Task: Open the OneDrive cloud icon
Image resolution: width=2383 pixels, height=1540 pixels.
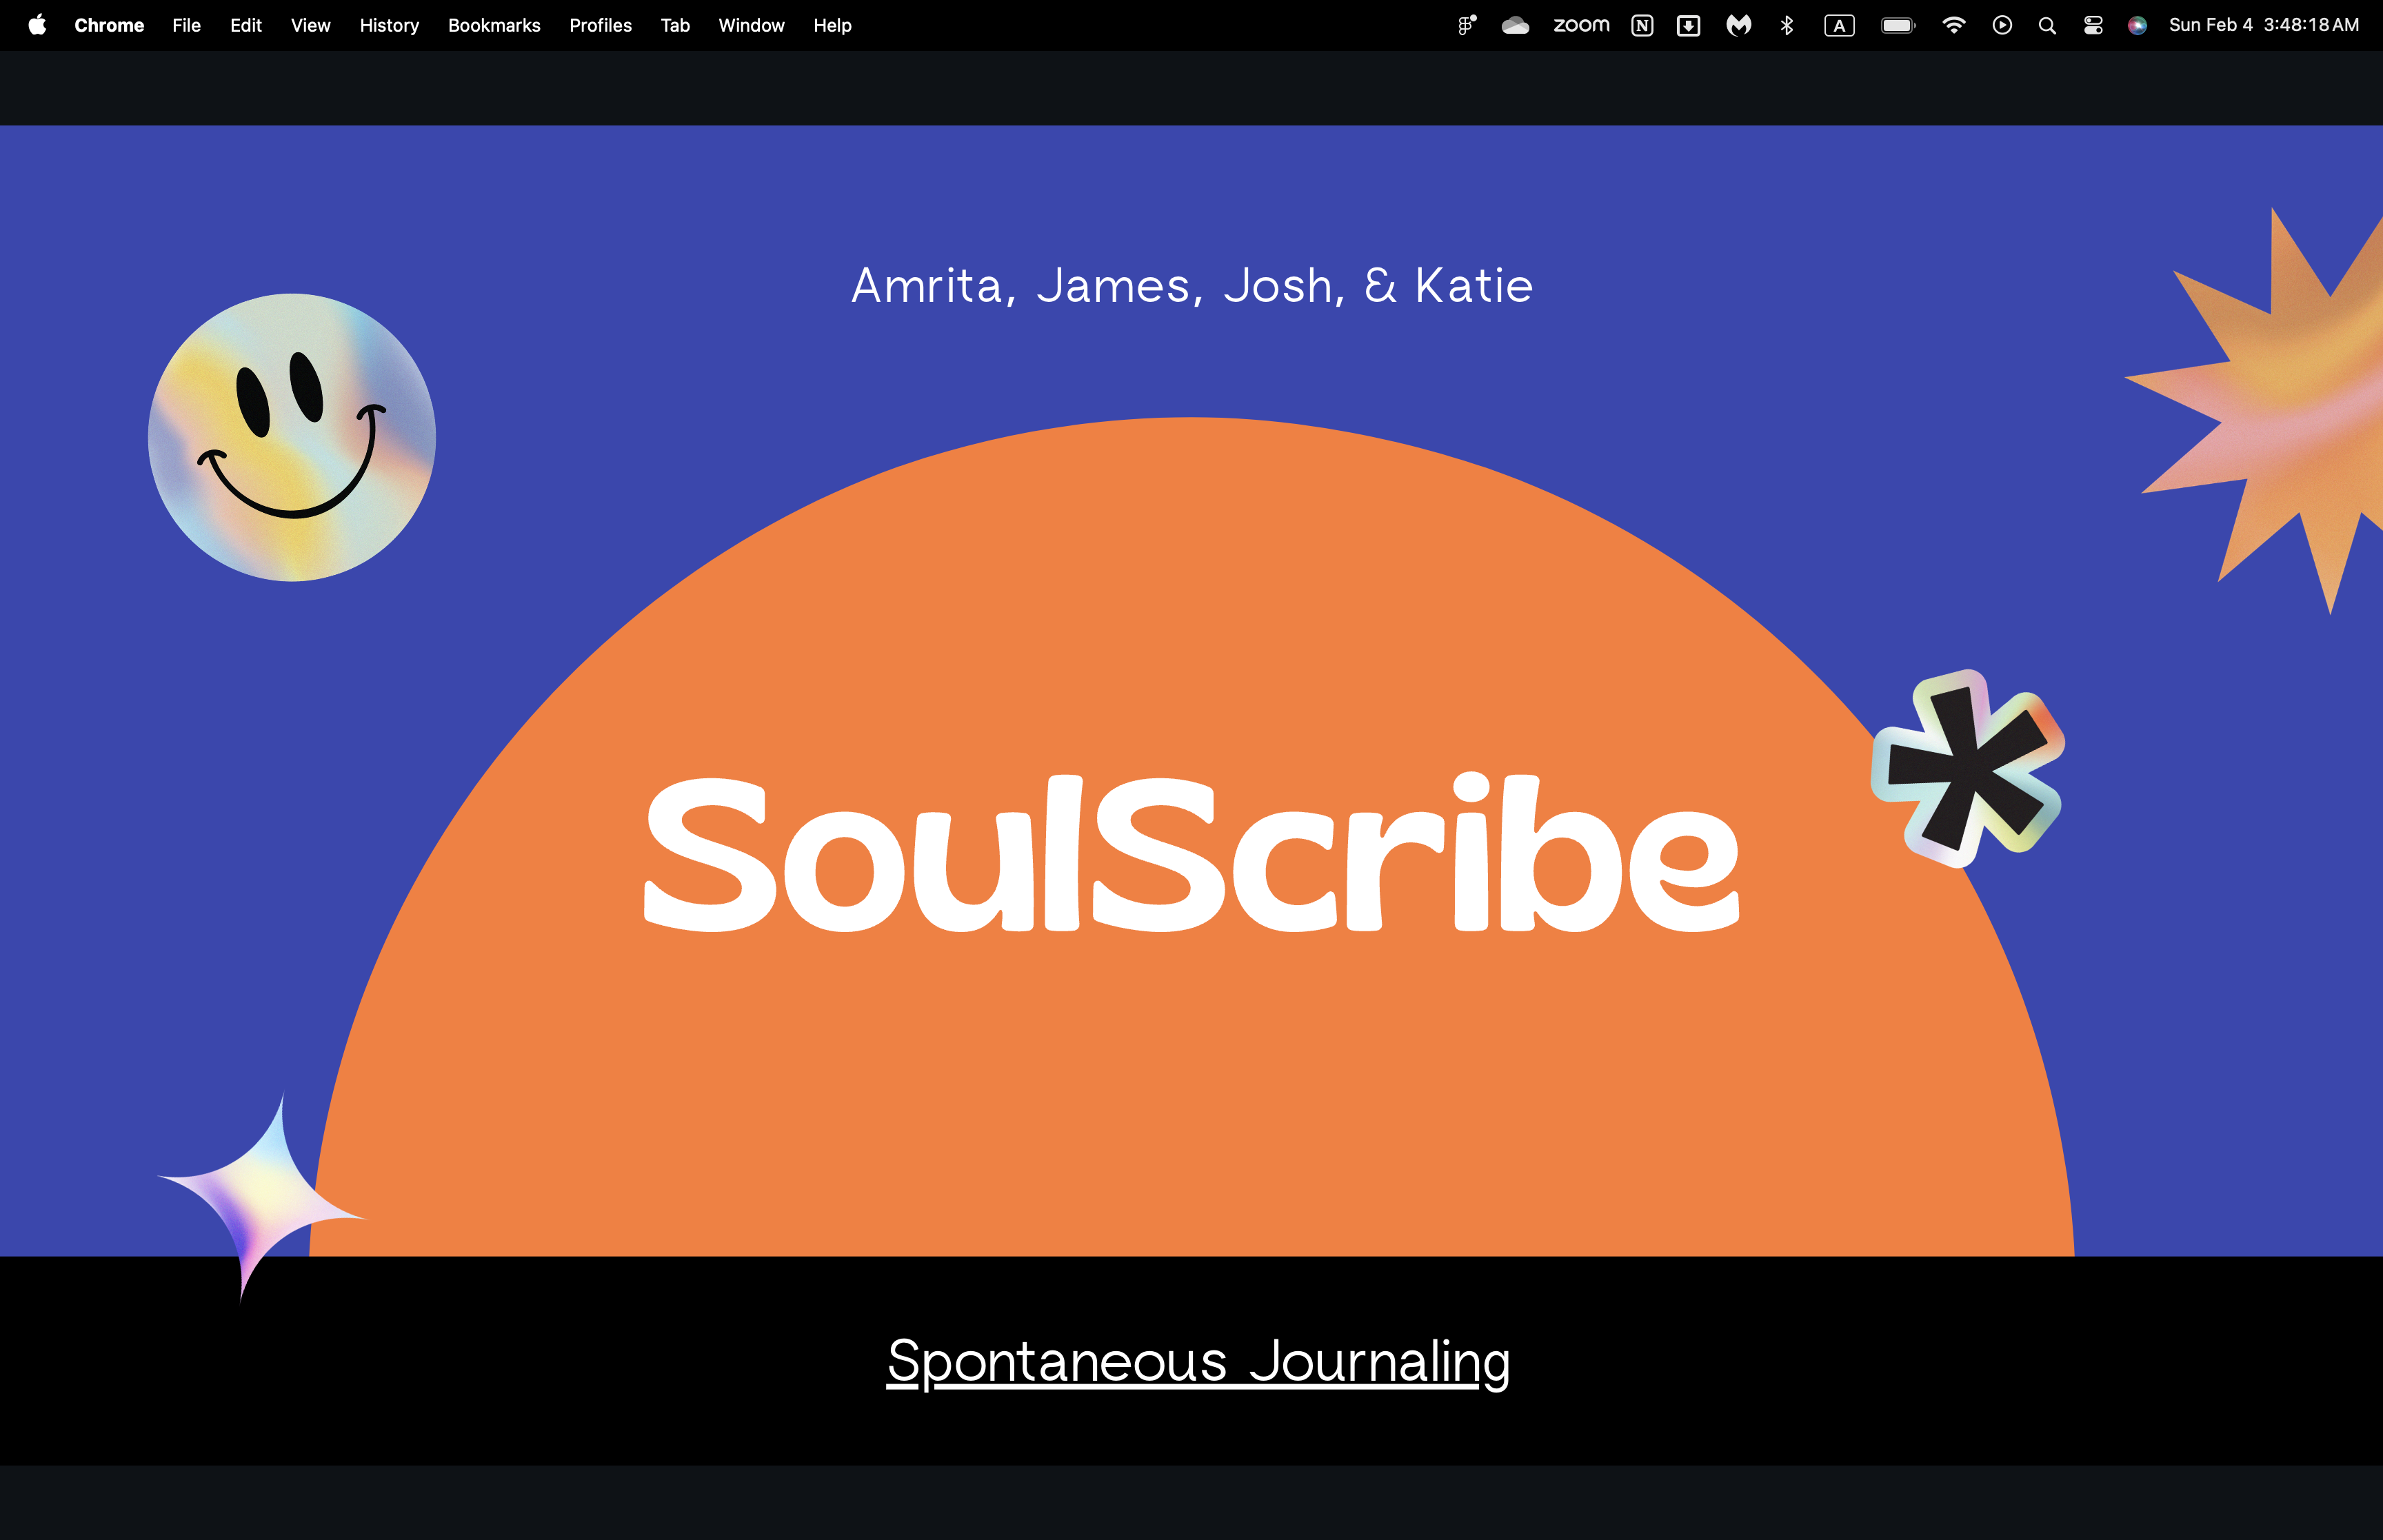Action: point(1515,25)
